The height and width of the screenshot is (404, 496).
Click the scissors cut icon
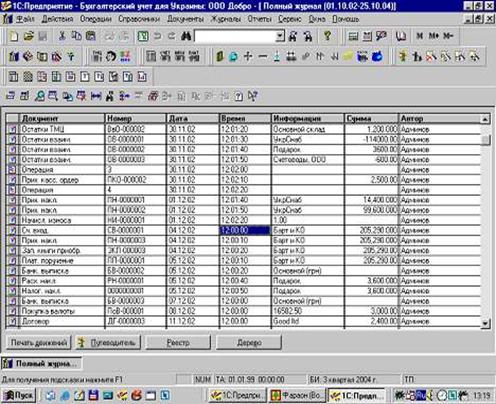tap(62, 36)
